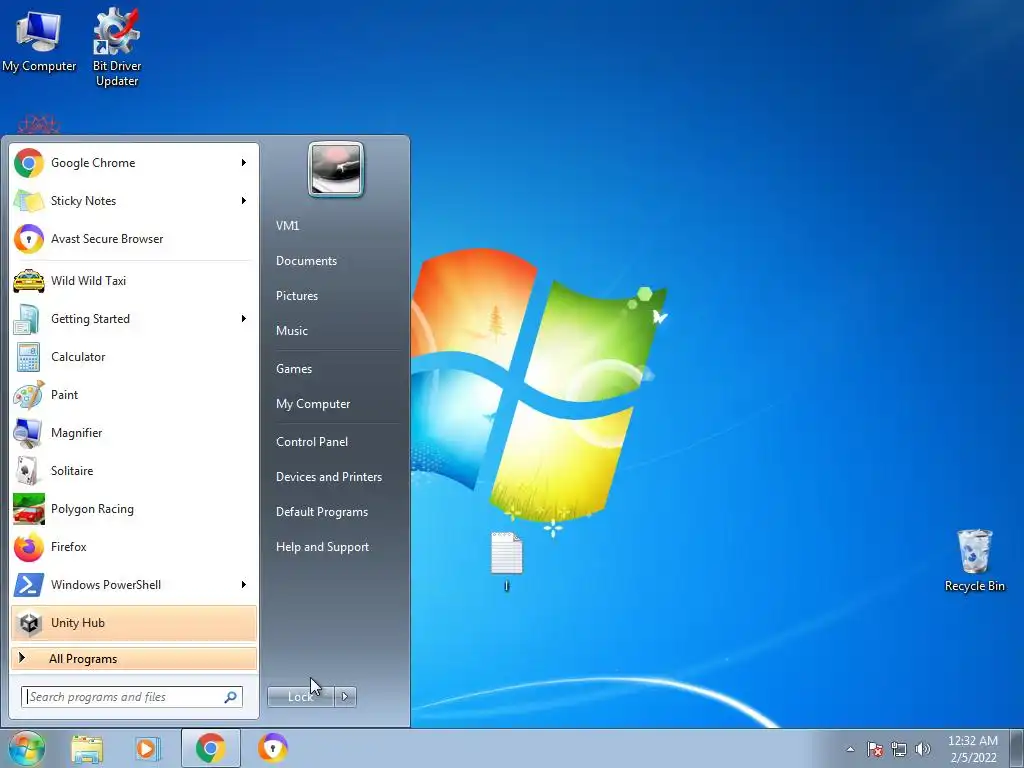Image resolution: width=1024 pixels, height=768 pixels.
Task: Open My Computer in right pane
Action: (313, 404)
